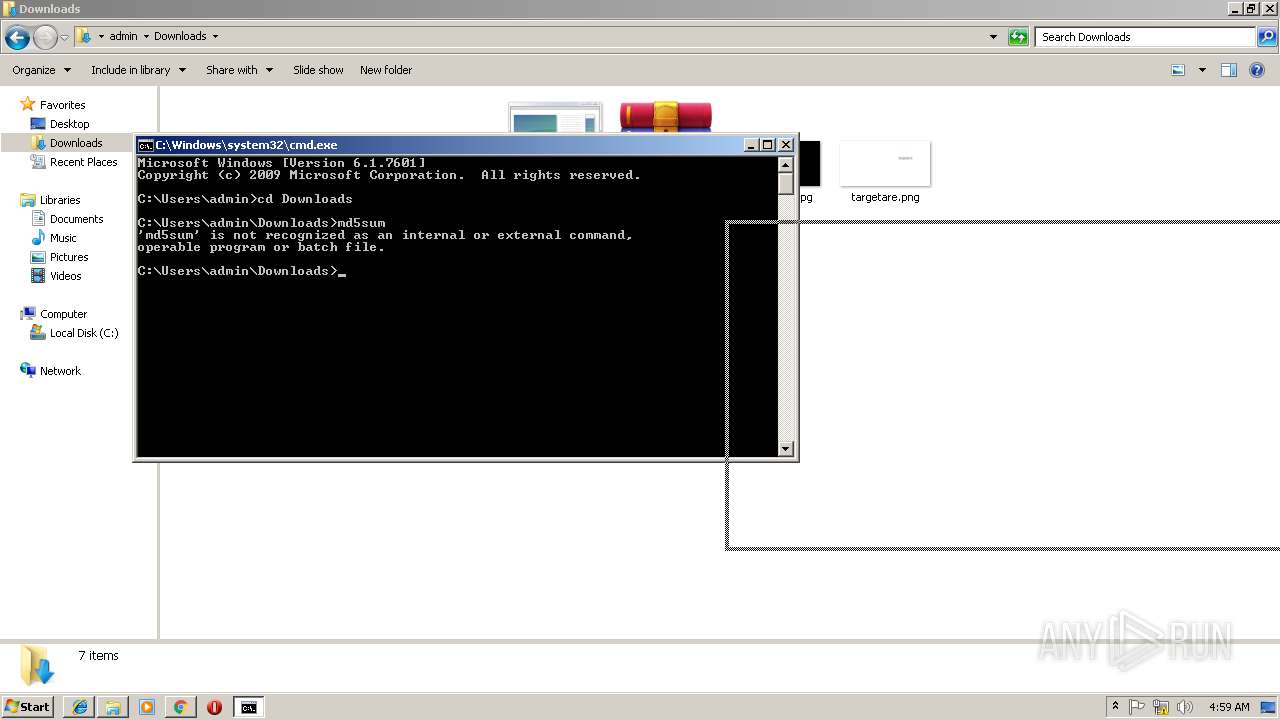Launch Internet Explorer from taskbar
Viewport: 1280px width, 720px height.
[x=80, y=707]
